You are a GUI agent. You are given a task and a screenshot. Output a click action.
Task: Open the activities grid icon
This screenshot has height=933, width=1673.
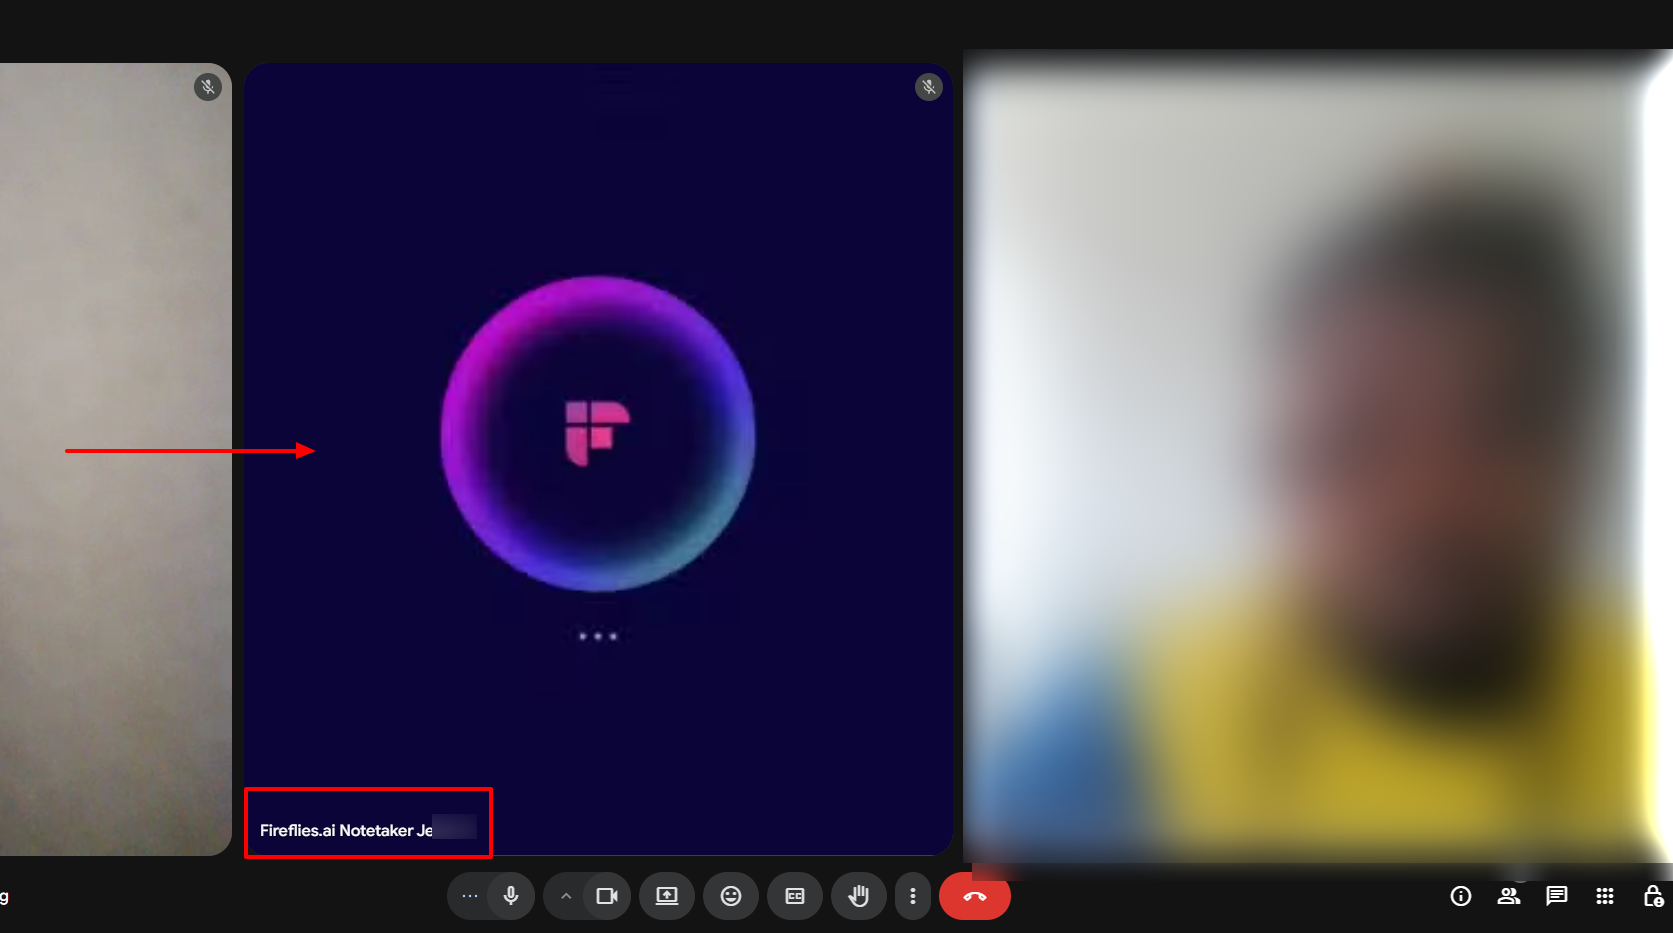click(1605, 896)
